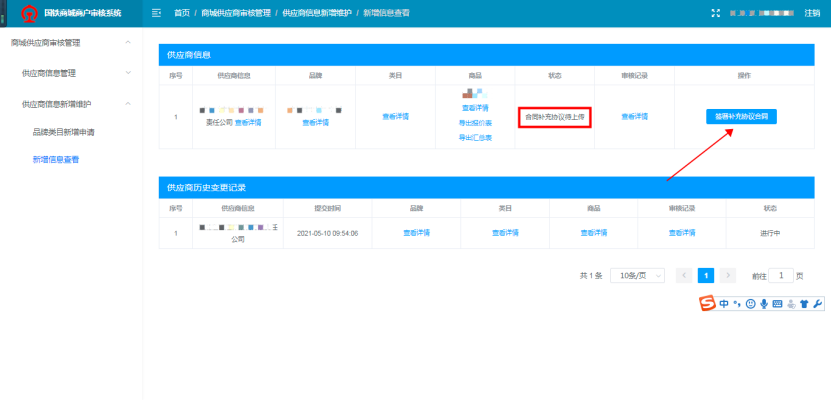Click the blue 签署补充协议合同 button
831x400 pixels.
pyautogui.click(x=741, y=116)
